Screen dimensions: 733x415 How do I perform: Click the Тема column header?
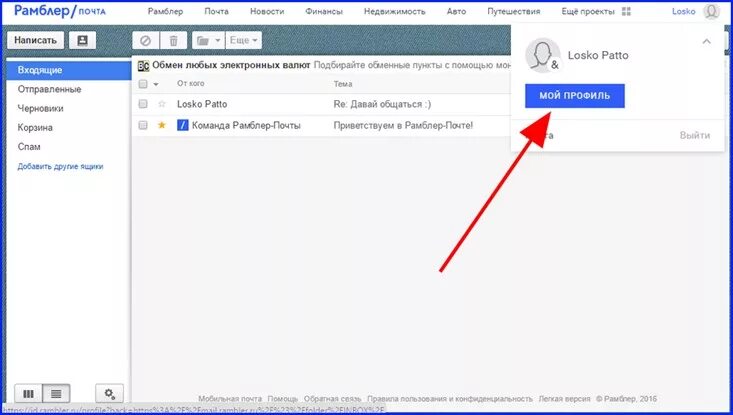(343, 84)
